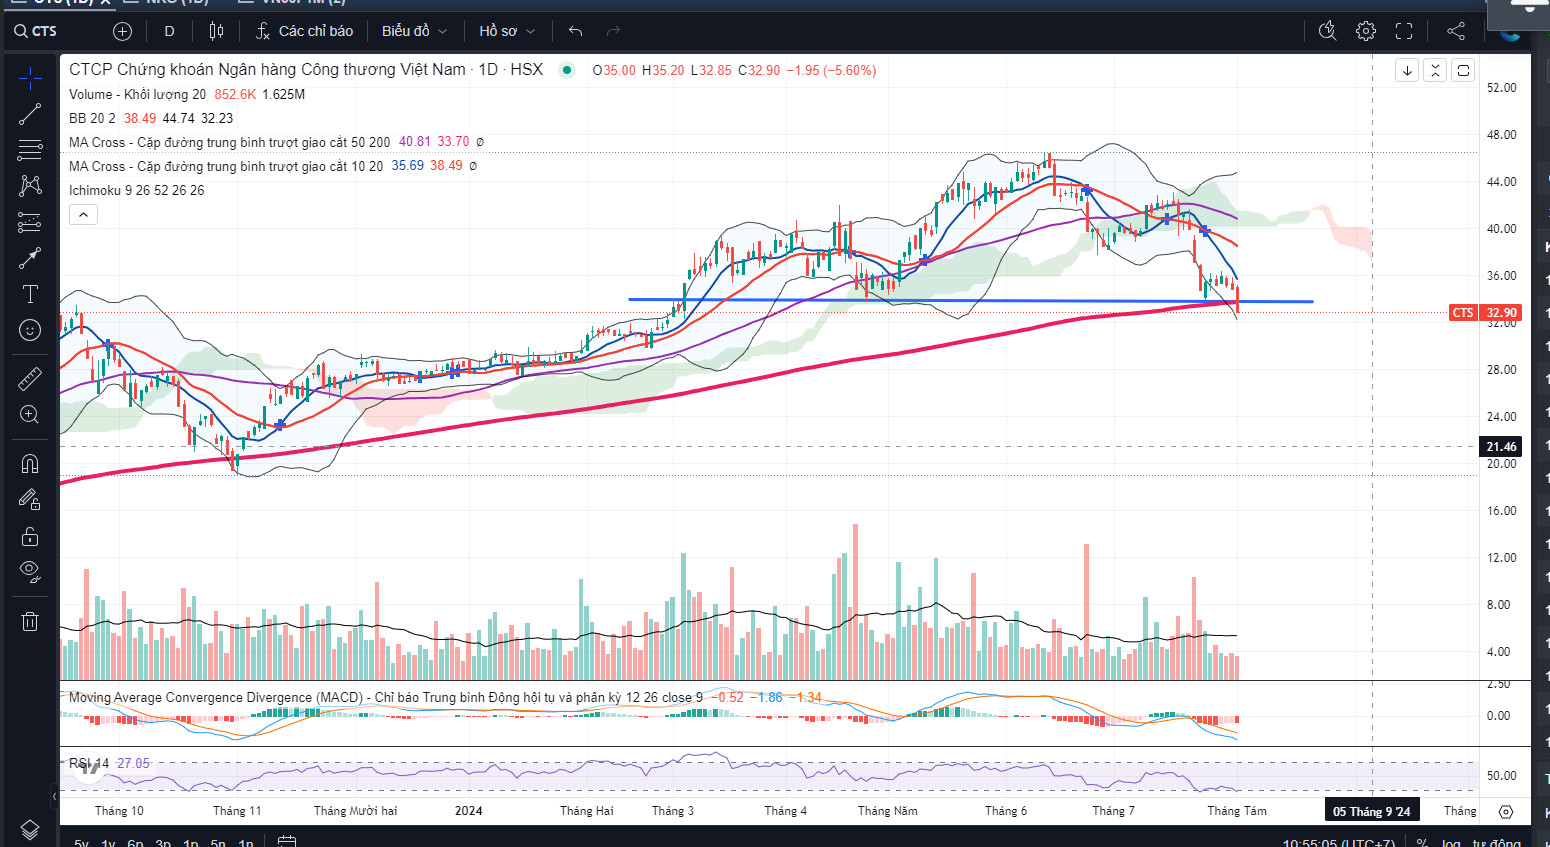The height and width of the screenshot is (847, 1550).
Task: Click the C32.90 close value
Action: (x=759, y=70)
